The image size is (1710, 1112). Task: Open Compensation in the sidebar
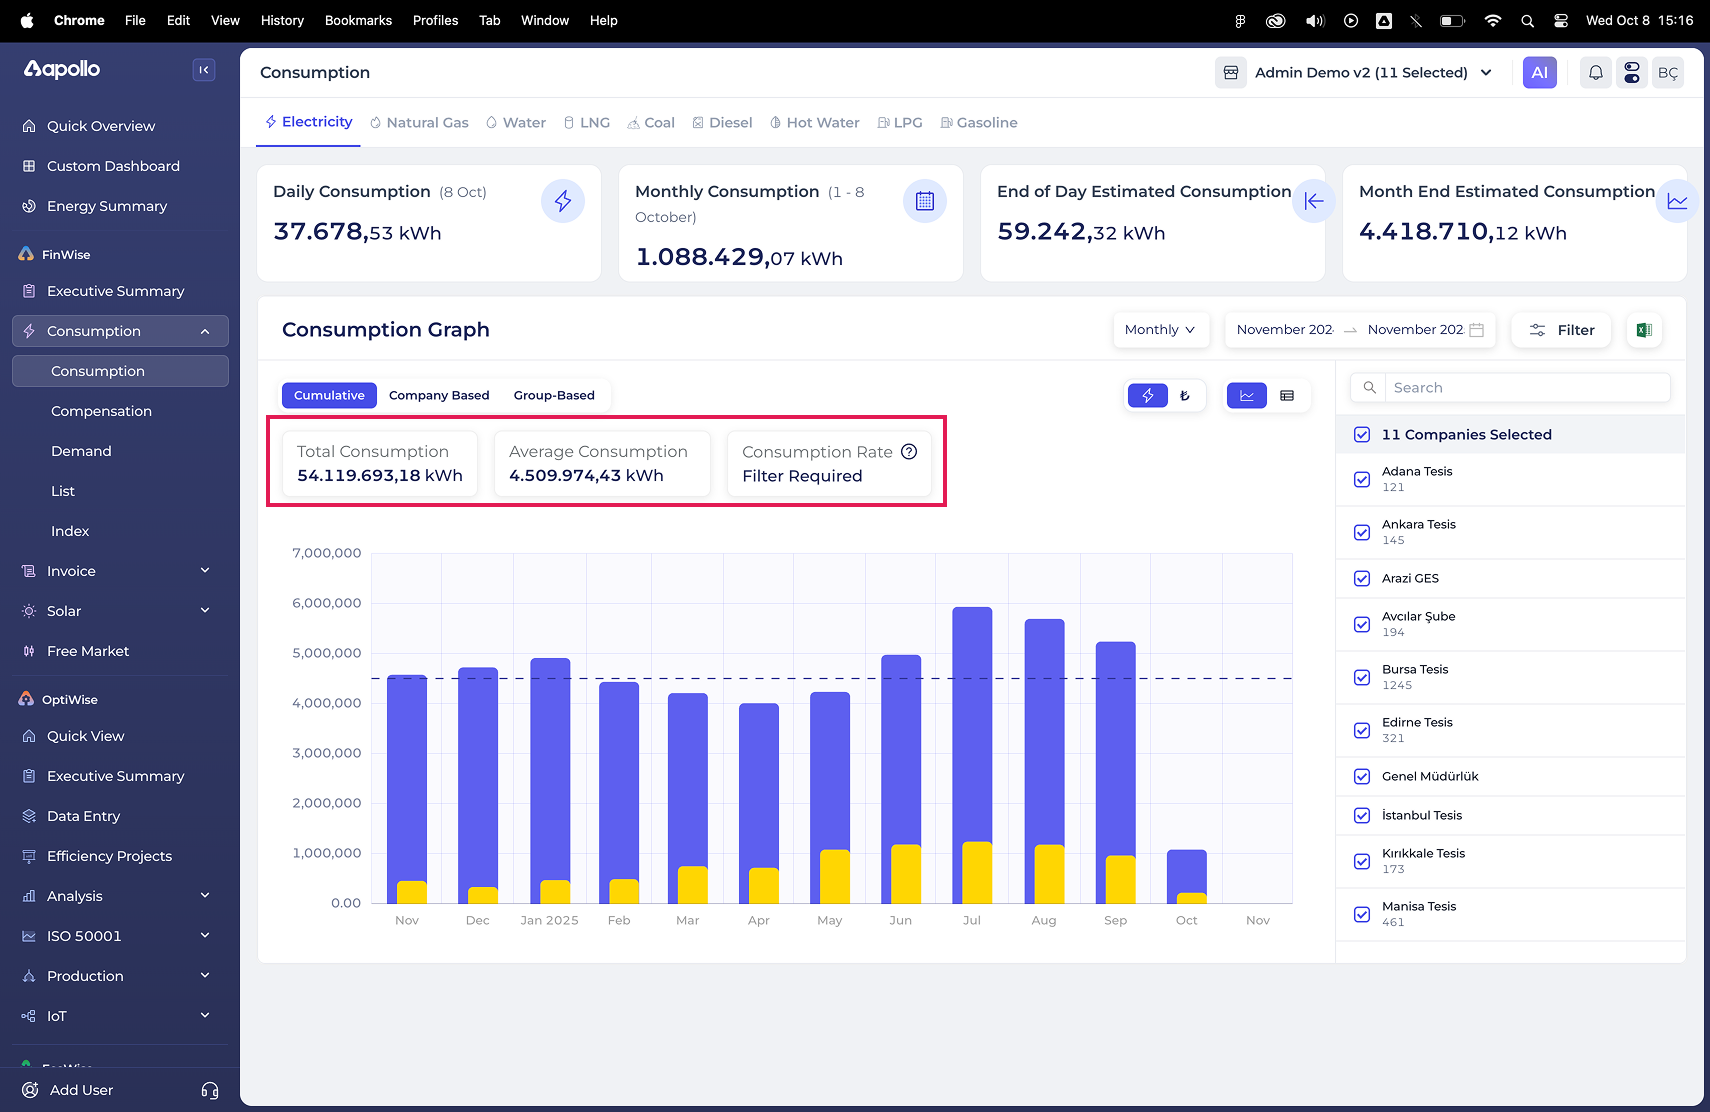(x=101, y=411)
